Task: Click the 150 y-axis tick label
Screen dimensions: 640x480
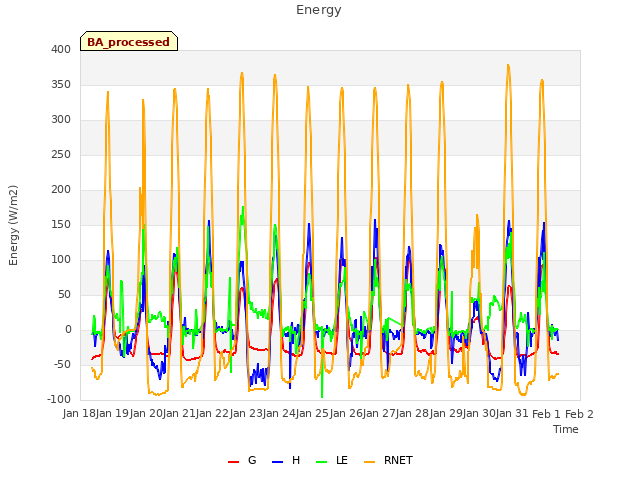Action: point(61,224)
